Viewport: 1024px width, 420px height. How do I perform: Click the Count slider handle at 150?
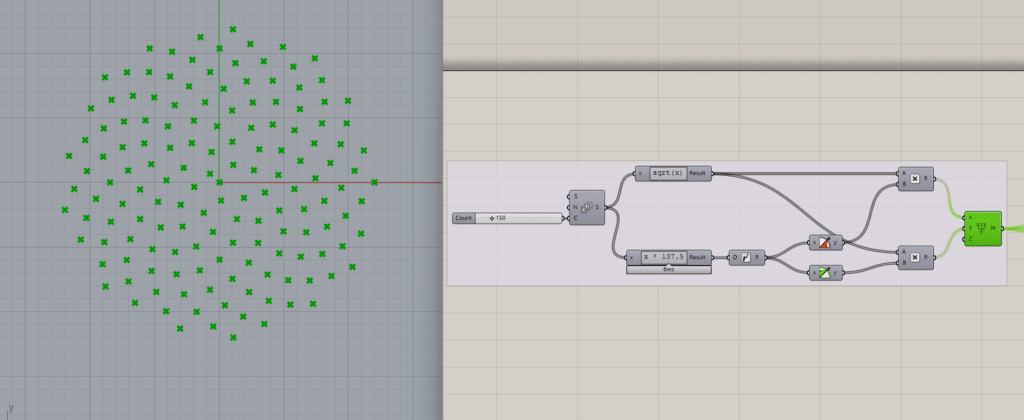[492, 217]
